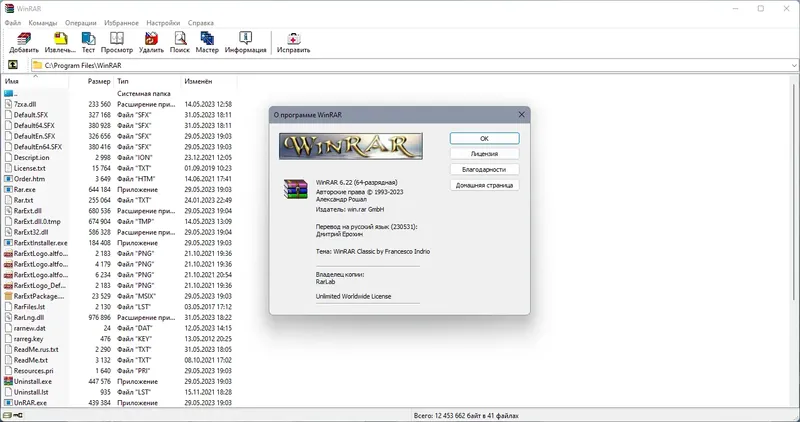Select DefaultEn64.SFX file name
Screen dimensions: 800x422
(x=38, y=146)
